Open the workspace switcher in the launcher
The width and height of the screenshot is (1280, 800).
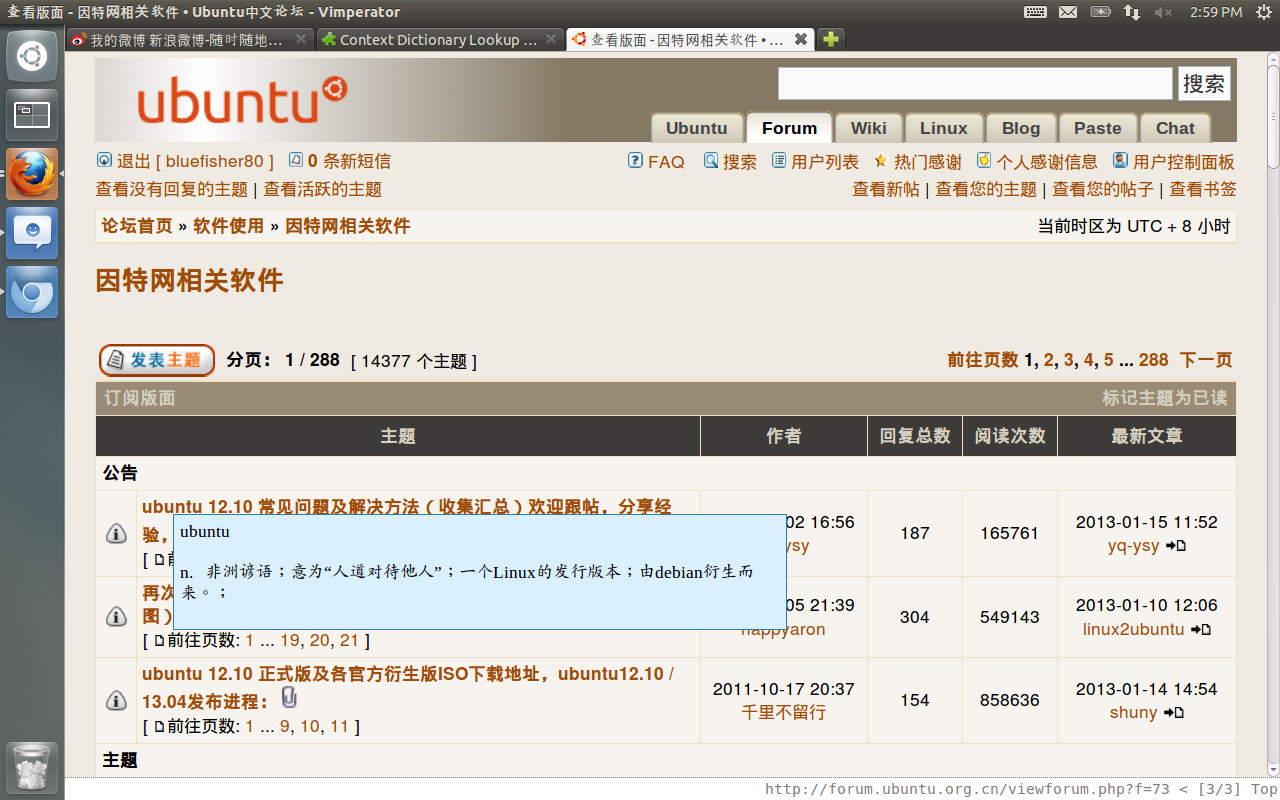pyautogui.click(x=32, y=115)
